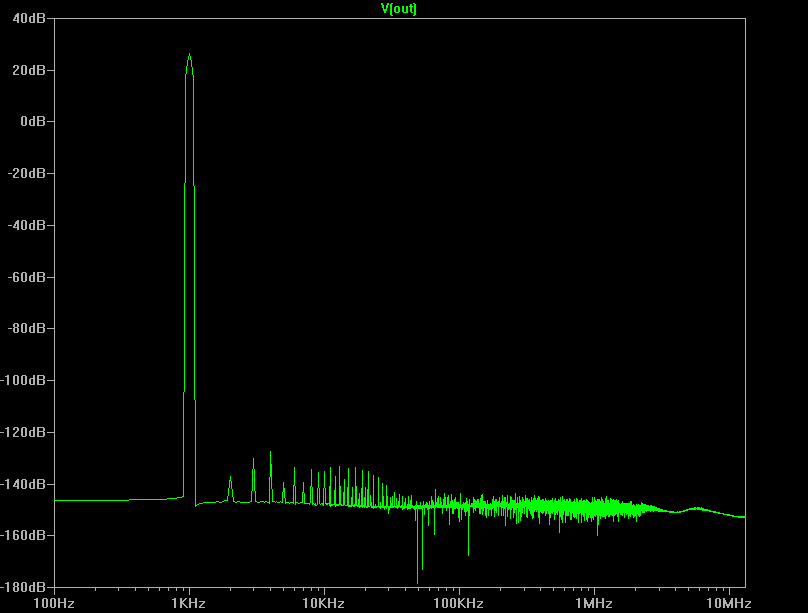Select the -60dB axis label
This screenshot has height=613, width=808.
[x=26, y=277]
